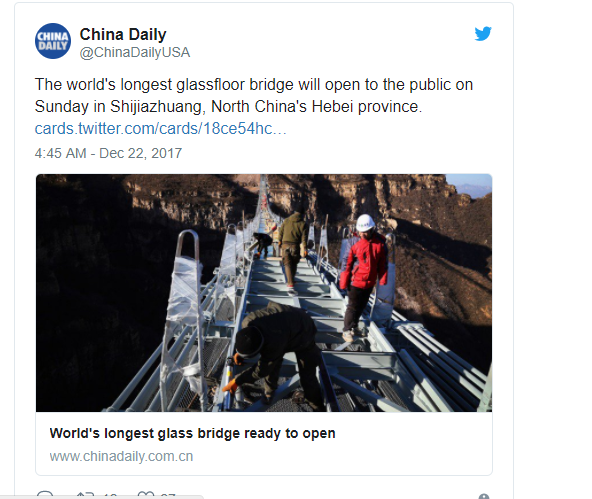Retweet using the retweet arrows icon

pyautogui.click(x=85, y=495)
